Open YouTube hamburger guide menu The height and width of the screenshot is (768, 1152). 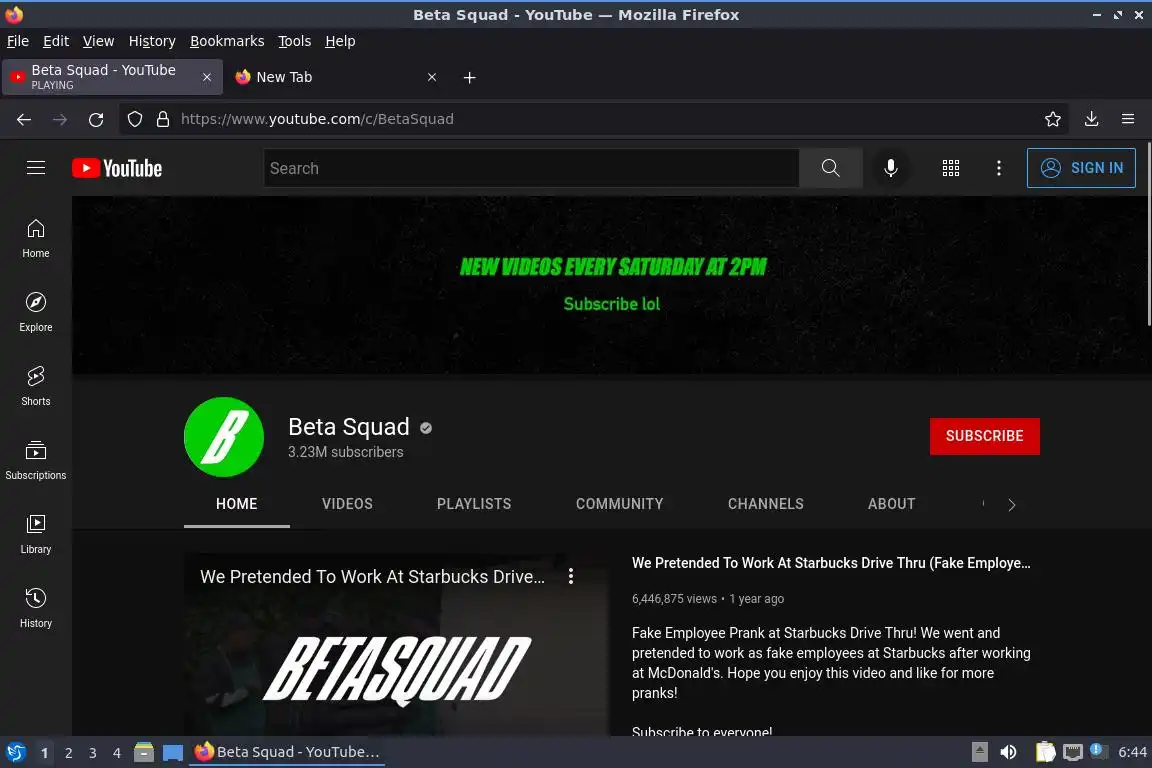pyautogui.click(x=35, y=168)
